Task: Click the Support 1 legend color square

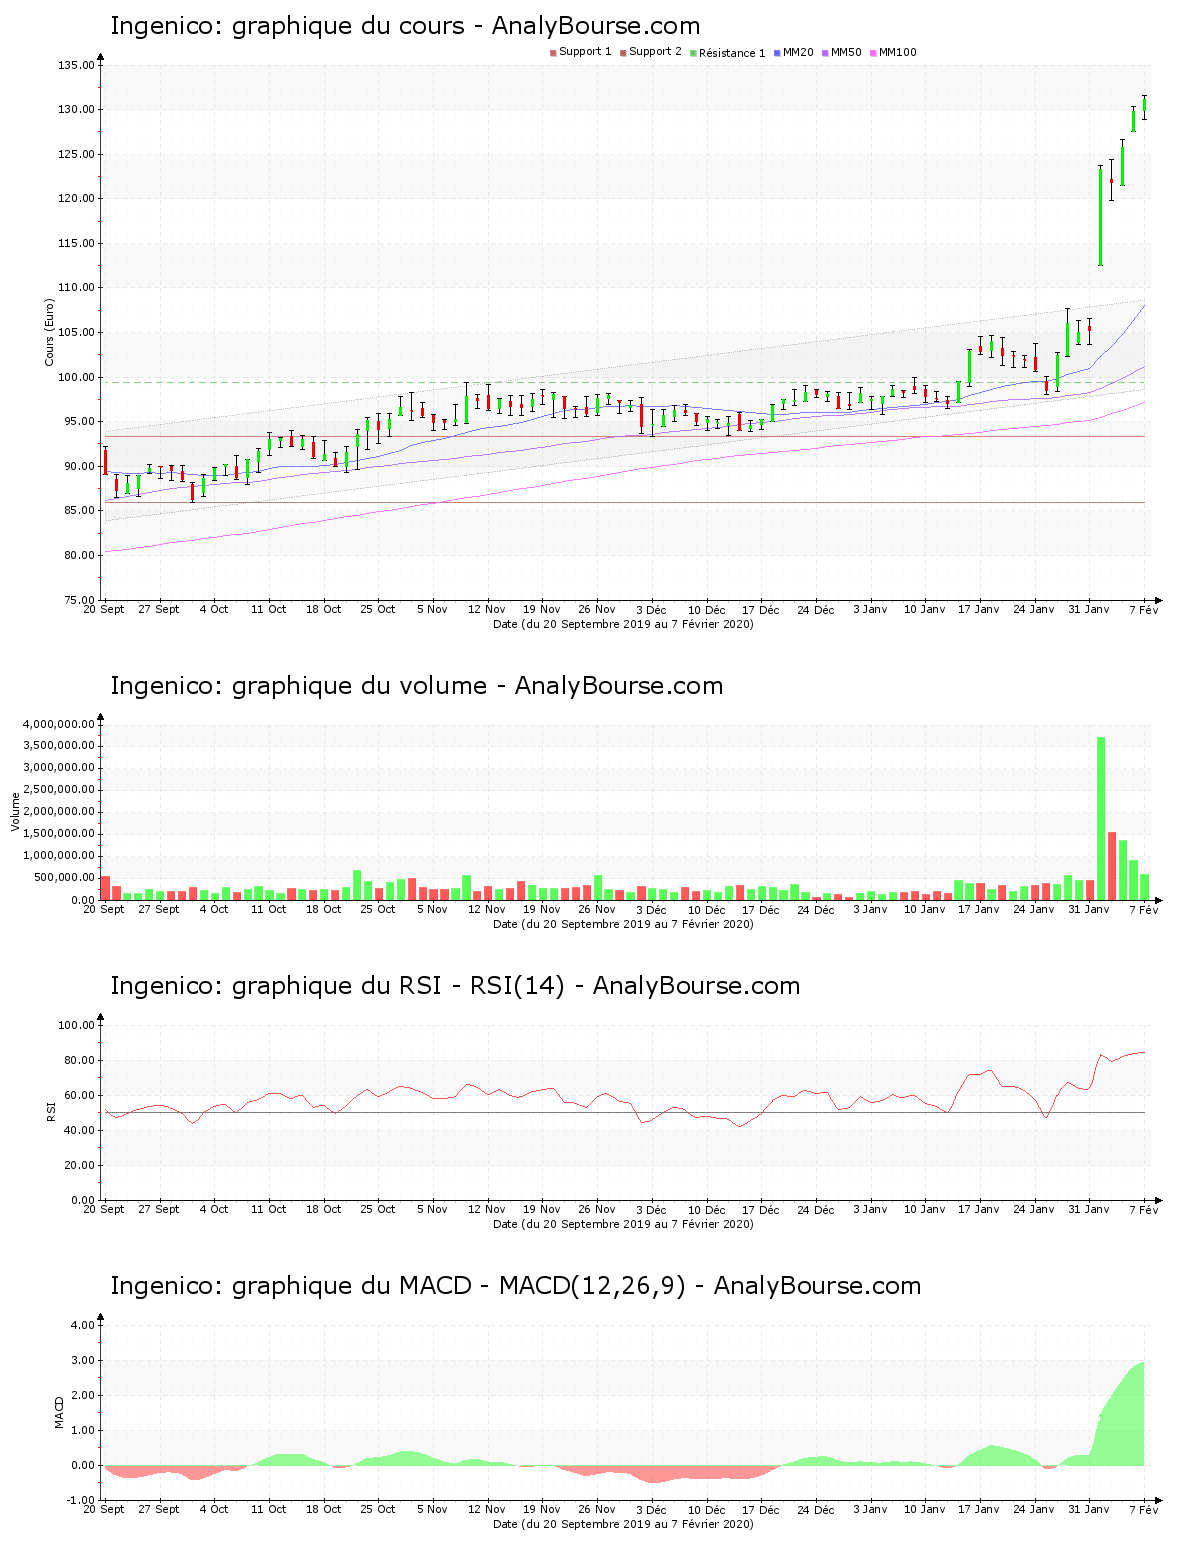Action: tap(553, 53)
